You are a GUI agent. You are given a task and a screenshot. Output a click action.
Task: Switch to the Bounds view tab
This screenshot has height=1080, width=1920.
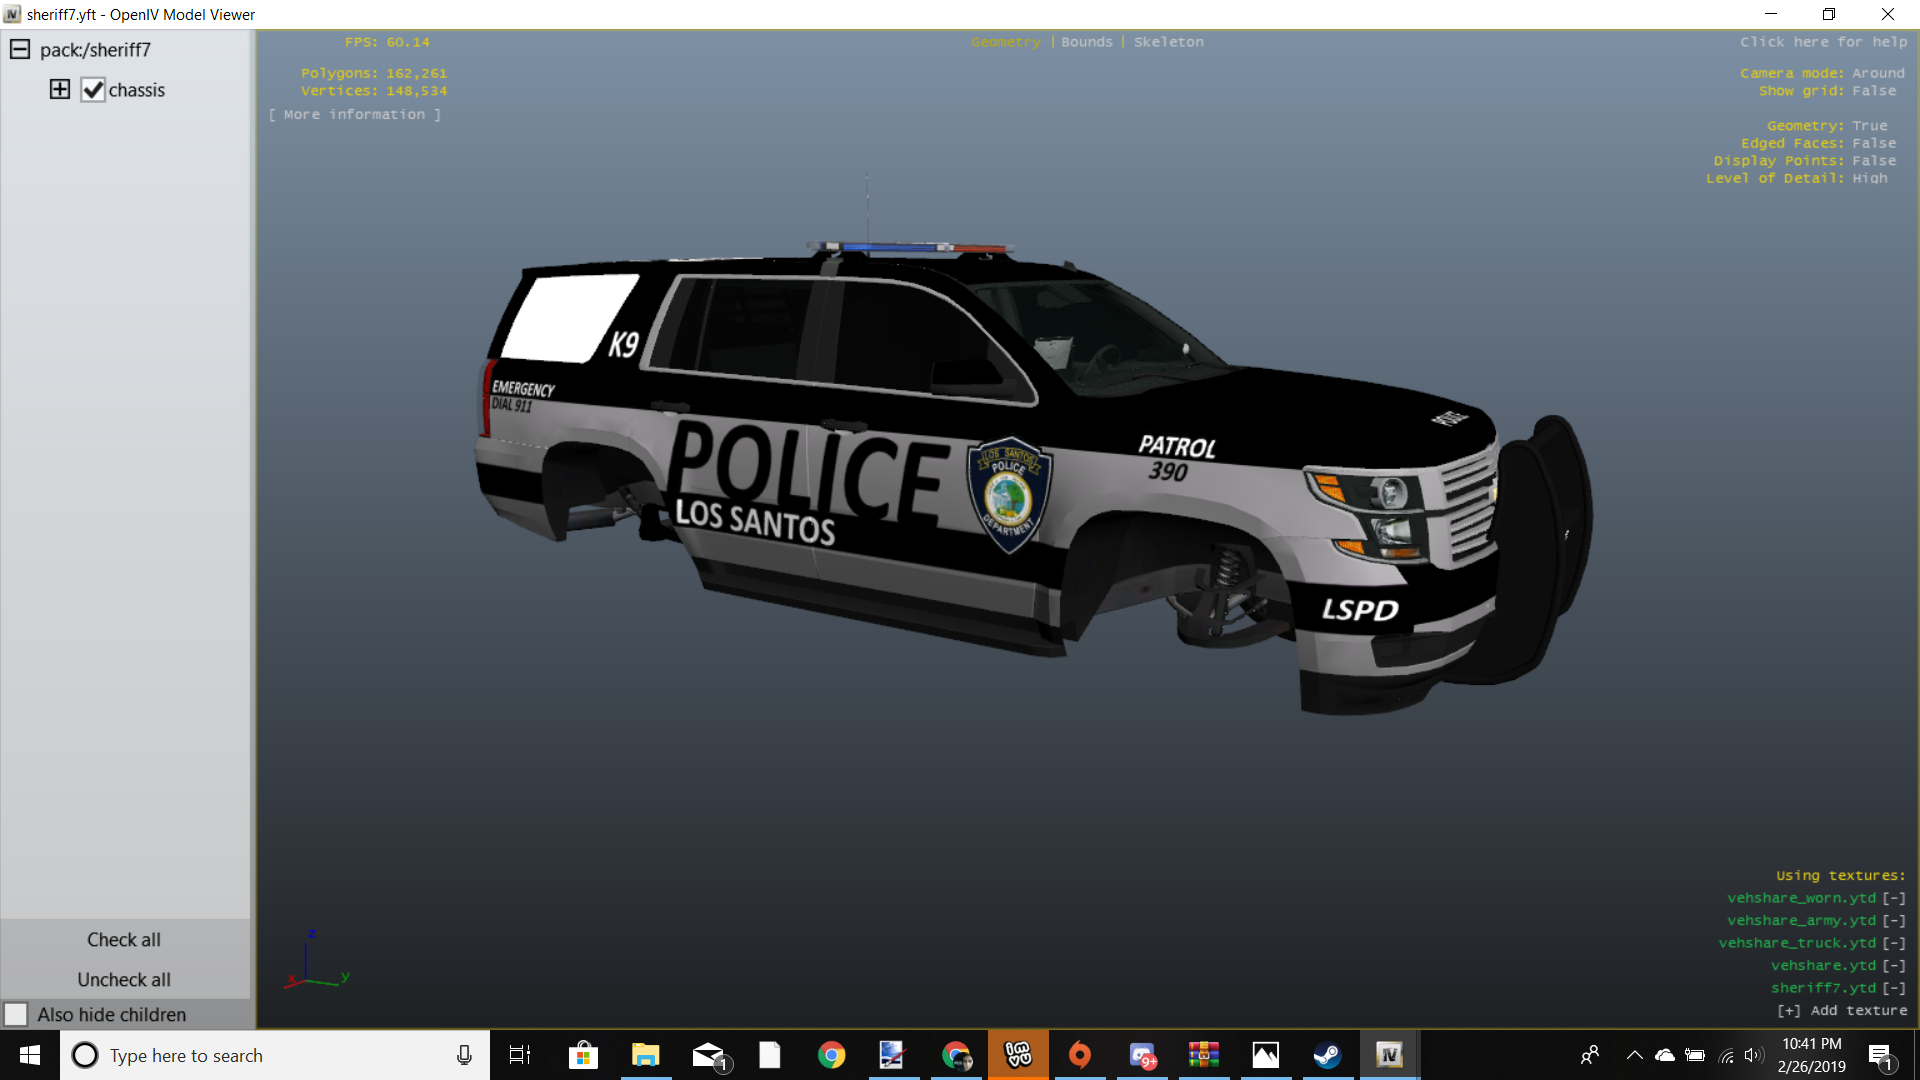(1086, 42)
